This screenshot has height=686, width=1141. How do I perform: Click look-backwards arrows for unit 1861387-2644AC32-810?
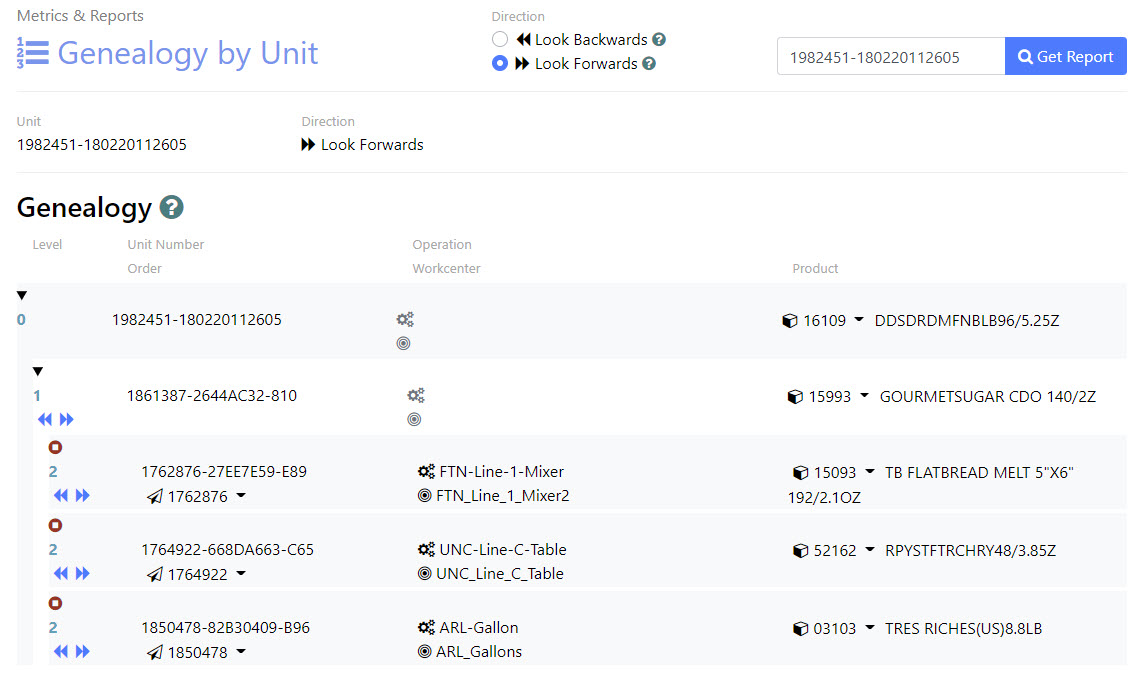pos(45,419)
